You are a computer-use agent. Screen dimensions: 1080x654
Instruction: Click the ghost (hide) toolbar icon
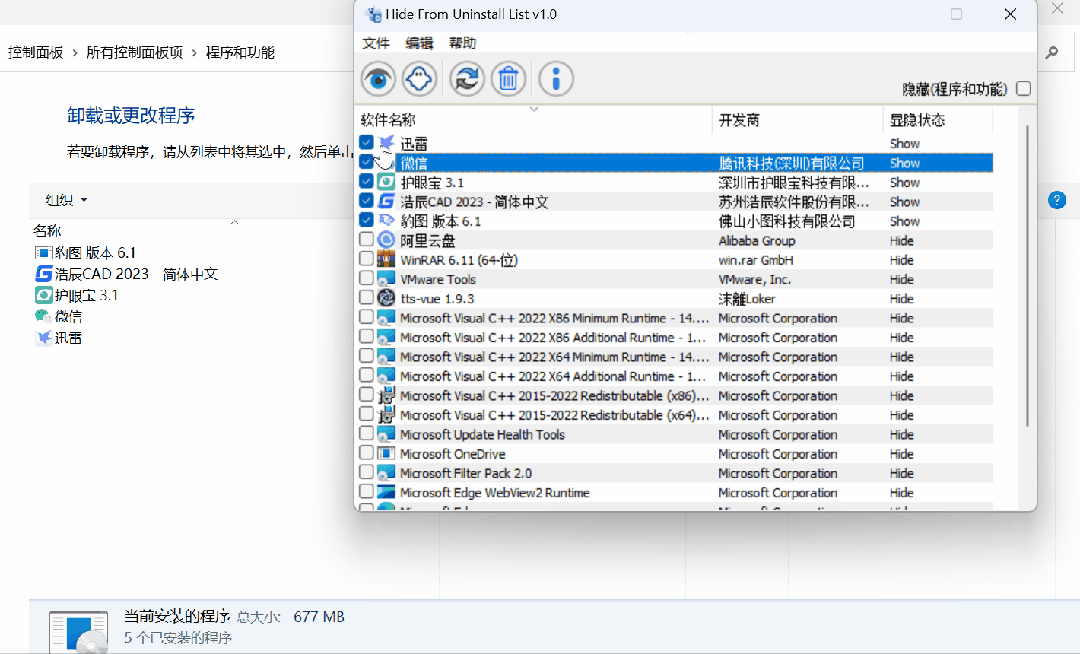click(419, 79)
